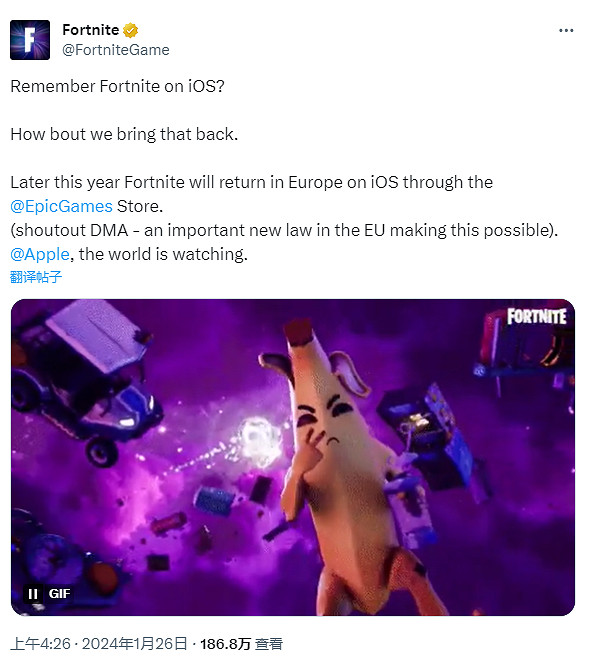
Task: Click the gold verified badge
Action: (130, 30)
